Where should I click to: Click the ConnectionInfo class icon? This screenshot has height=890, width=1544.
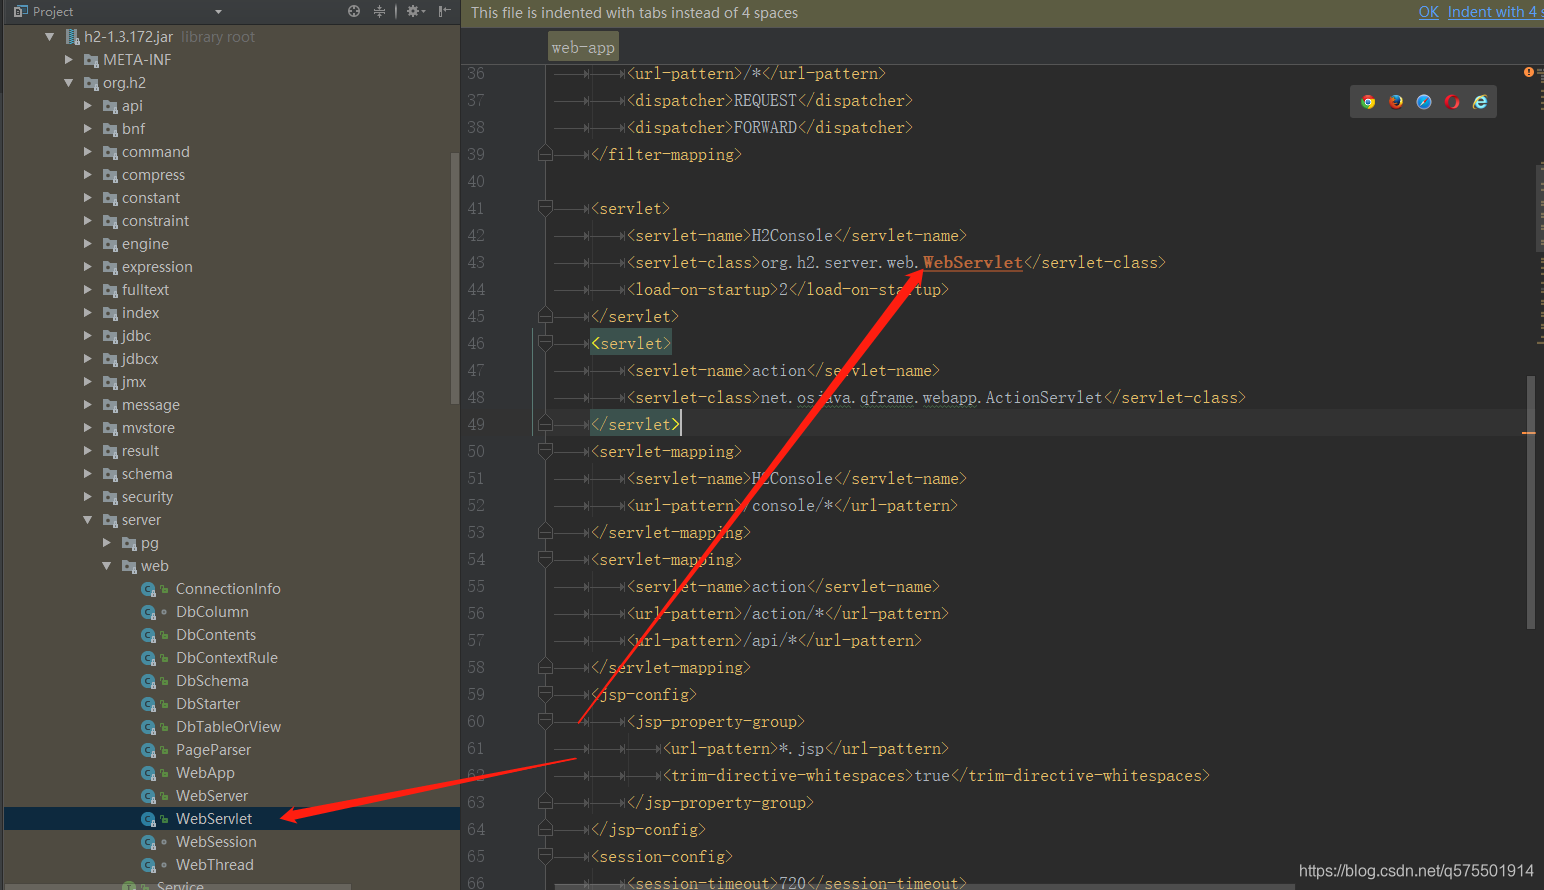click(x=149, y=590)
